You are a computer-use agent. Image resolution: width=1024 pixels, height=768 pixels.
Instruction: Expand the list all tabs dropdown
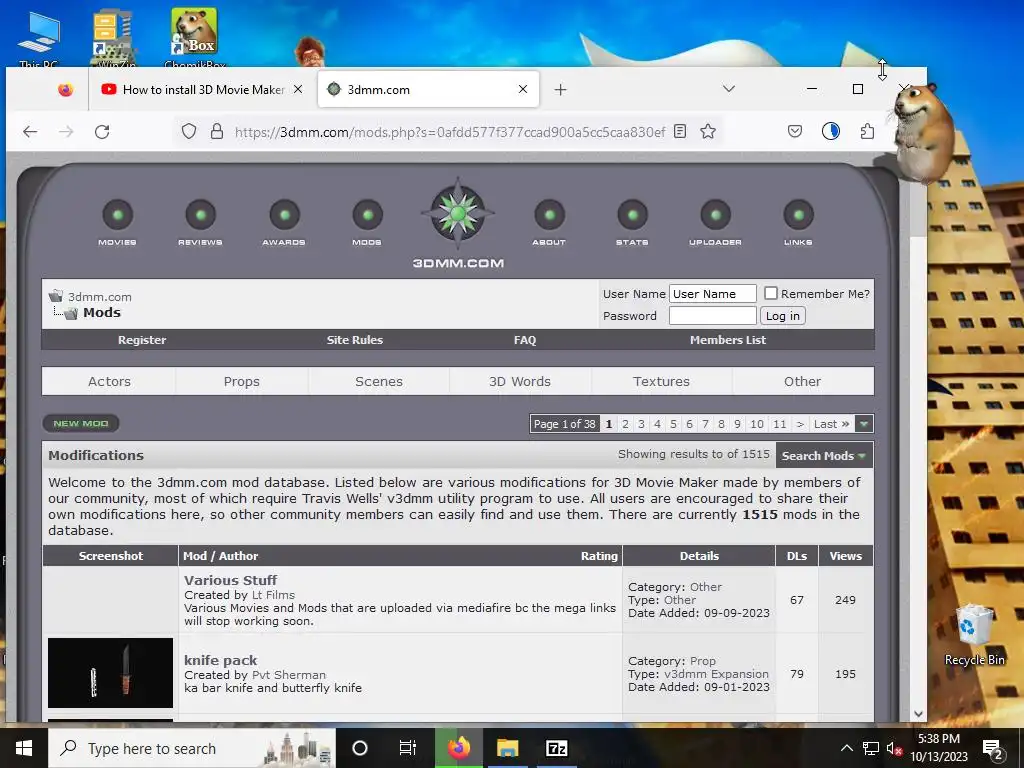point(729,89)
